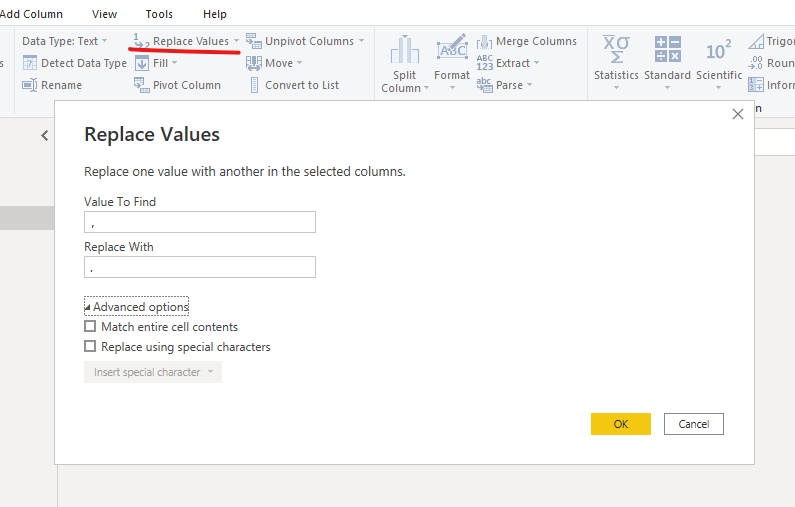Viewport: 795px width, 507px height.
Task: Click the Pivot Column icon
Action: coord(141,85)
